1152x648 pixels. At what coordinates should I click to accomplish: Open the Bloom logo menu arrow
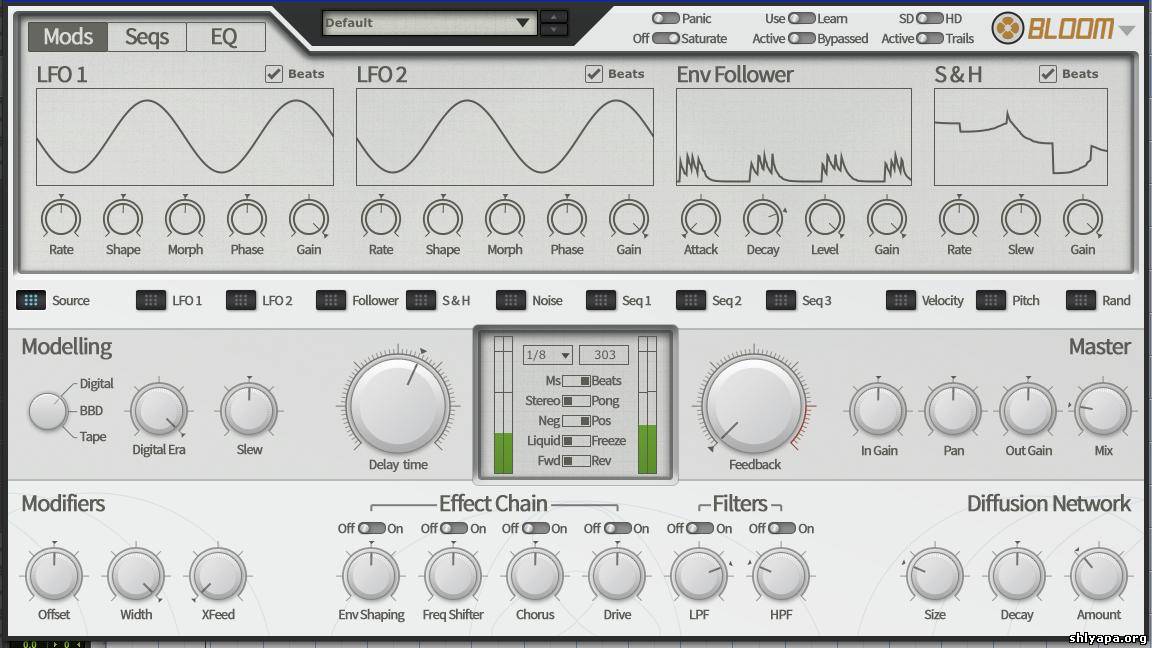click(x=1127, y=30)
